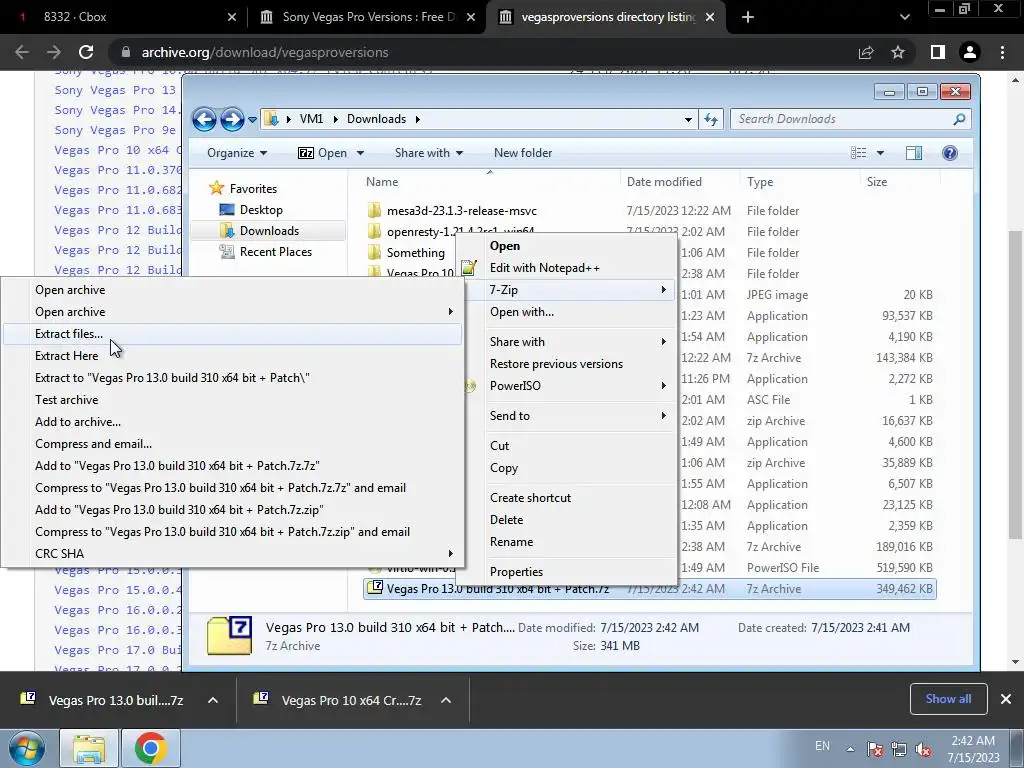Screen dimensions: 1024x768
Task: Click Send to submenu entry
Action: [x=568, y=416]
